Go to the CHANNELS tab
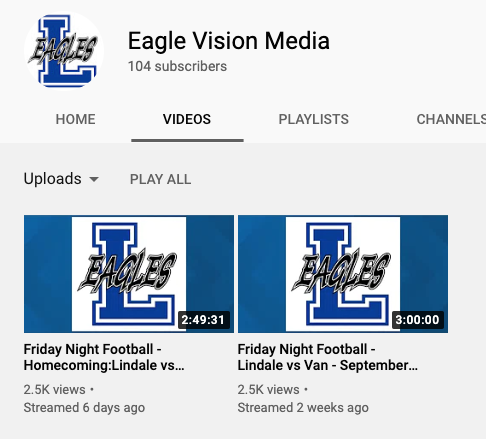This screenshot has height=439, width=486. point(451,119)
